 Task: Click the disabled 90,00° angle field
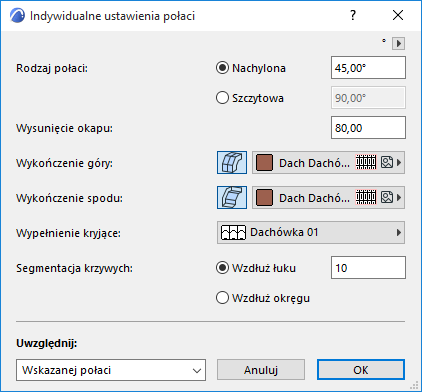(368, 98)
